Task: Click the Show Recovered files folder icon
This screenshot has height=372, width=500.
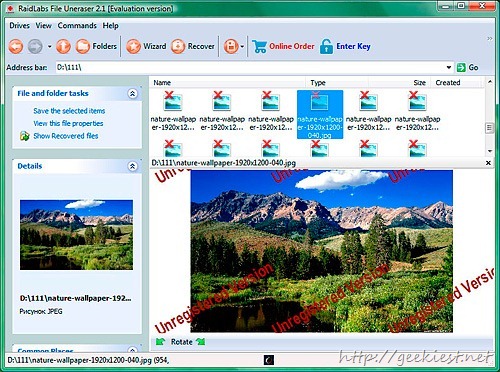Action: pos(25,136)
